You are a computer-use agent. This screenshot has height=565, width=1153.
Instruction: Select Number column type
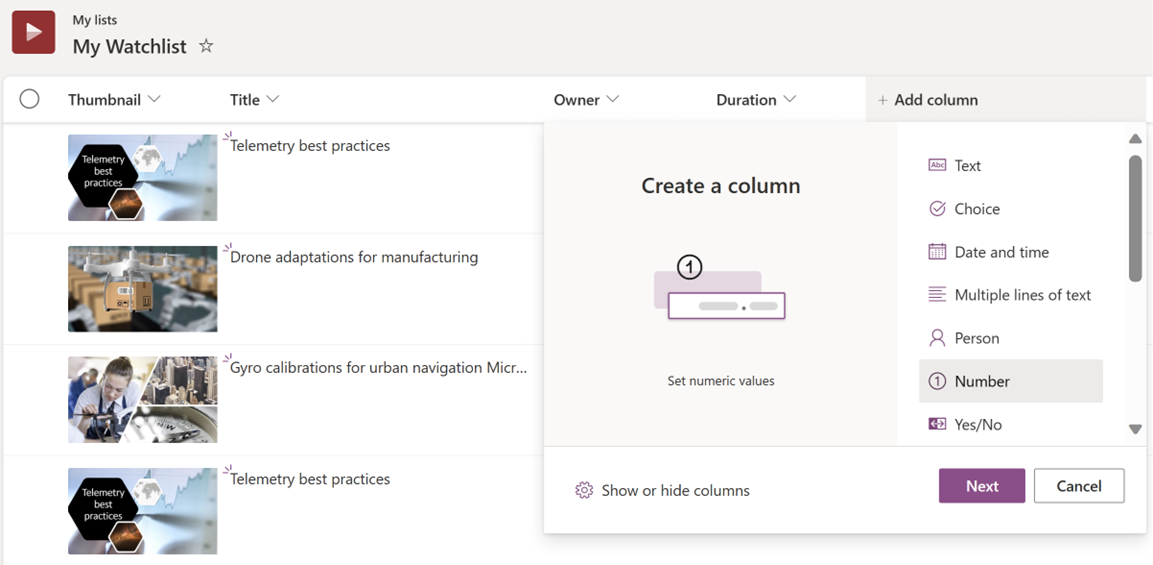1011,381
